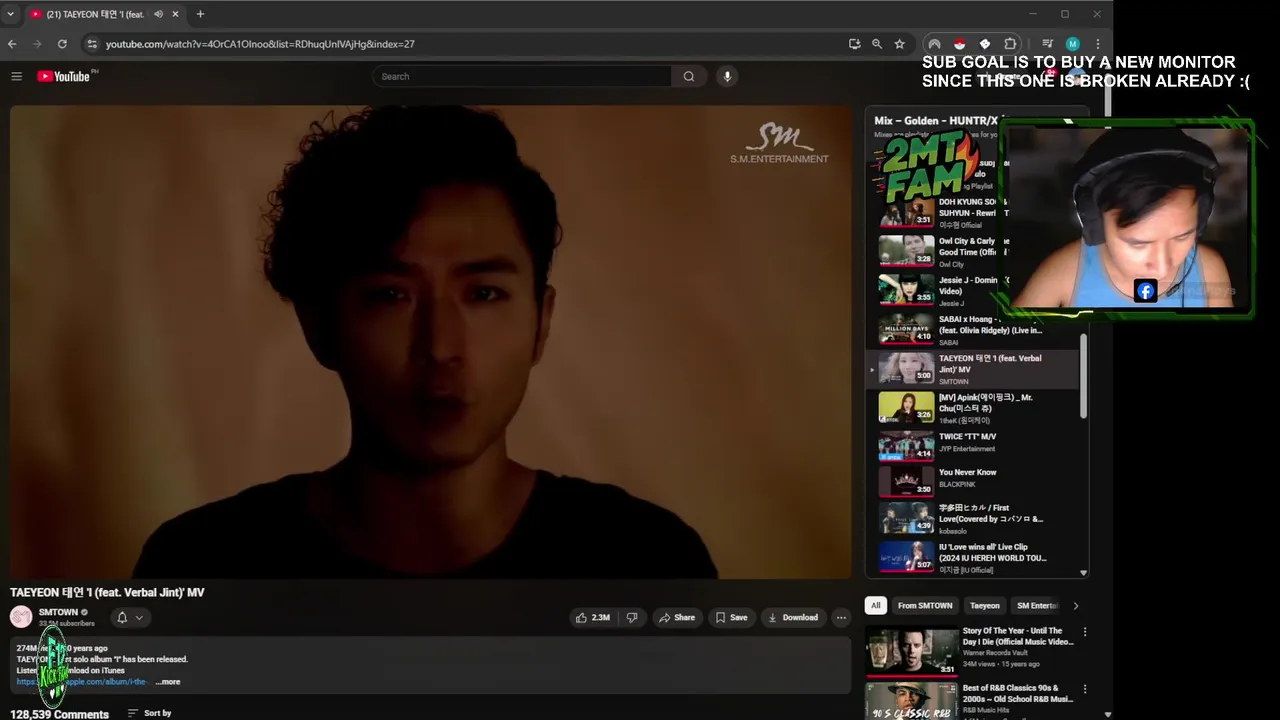Start voice search with microphone icon
The image size is (1280, 720).
[x=727, y=76]
